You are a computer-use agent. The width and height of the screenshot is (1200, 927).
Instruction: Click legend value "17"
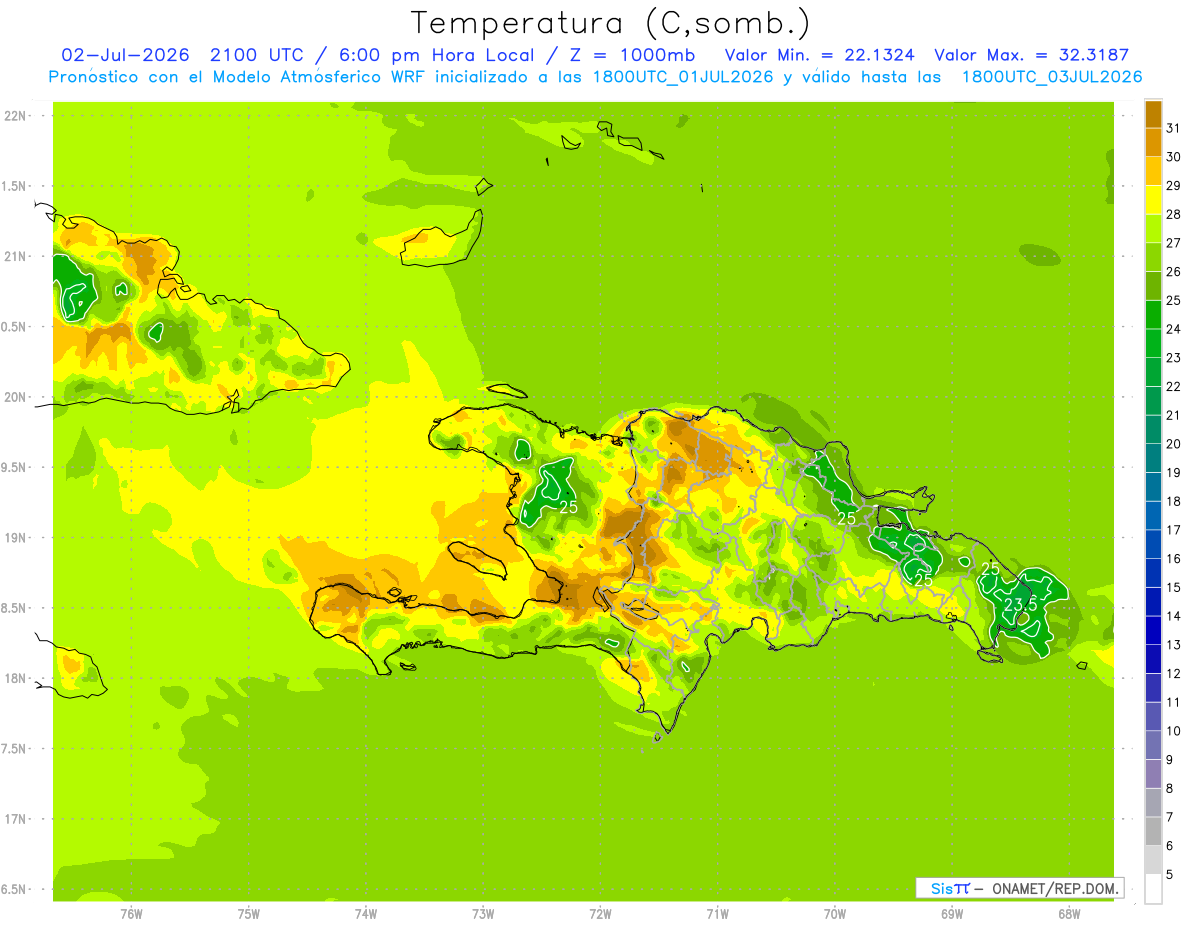pyautogui.click(x=1173, y=530)
